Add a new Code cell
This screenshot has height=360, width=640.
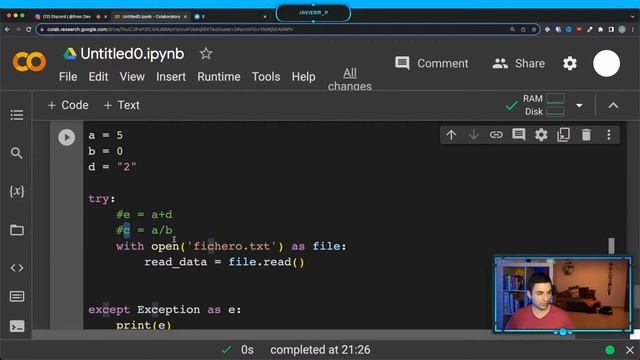[68, 105]
